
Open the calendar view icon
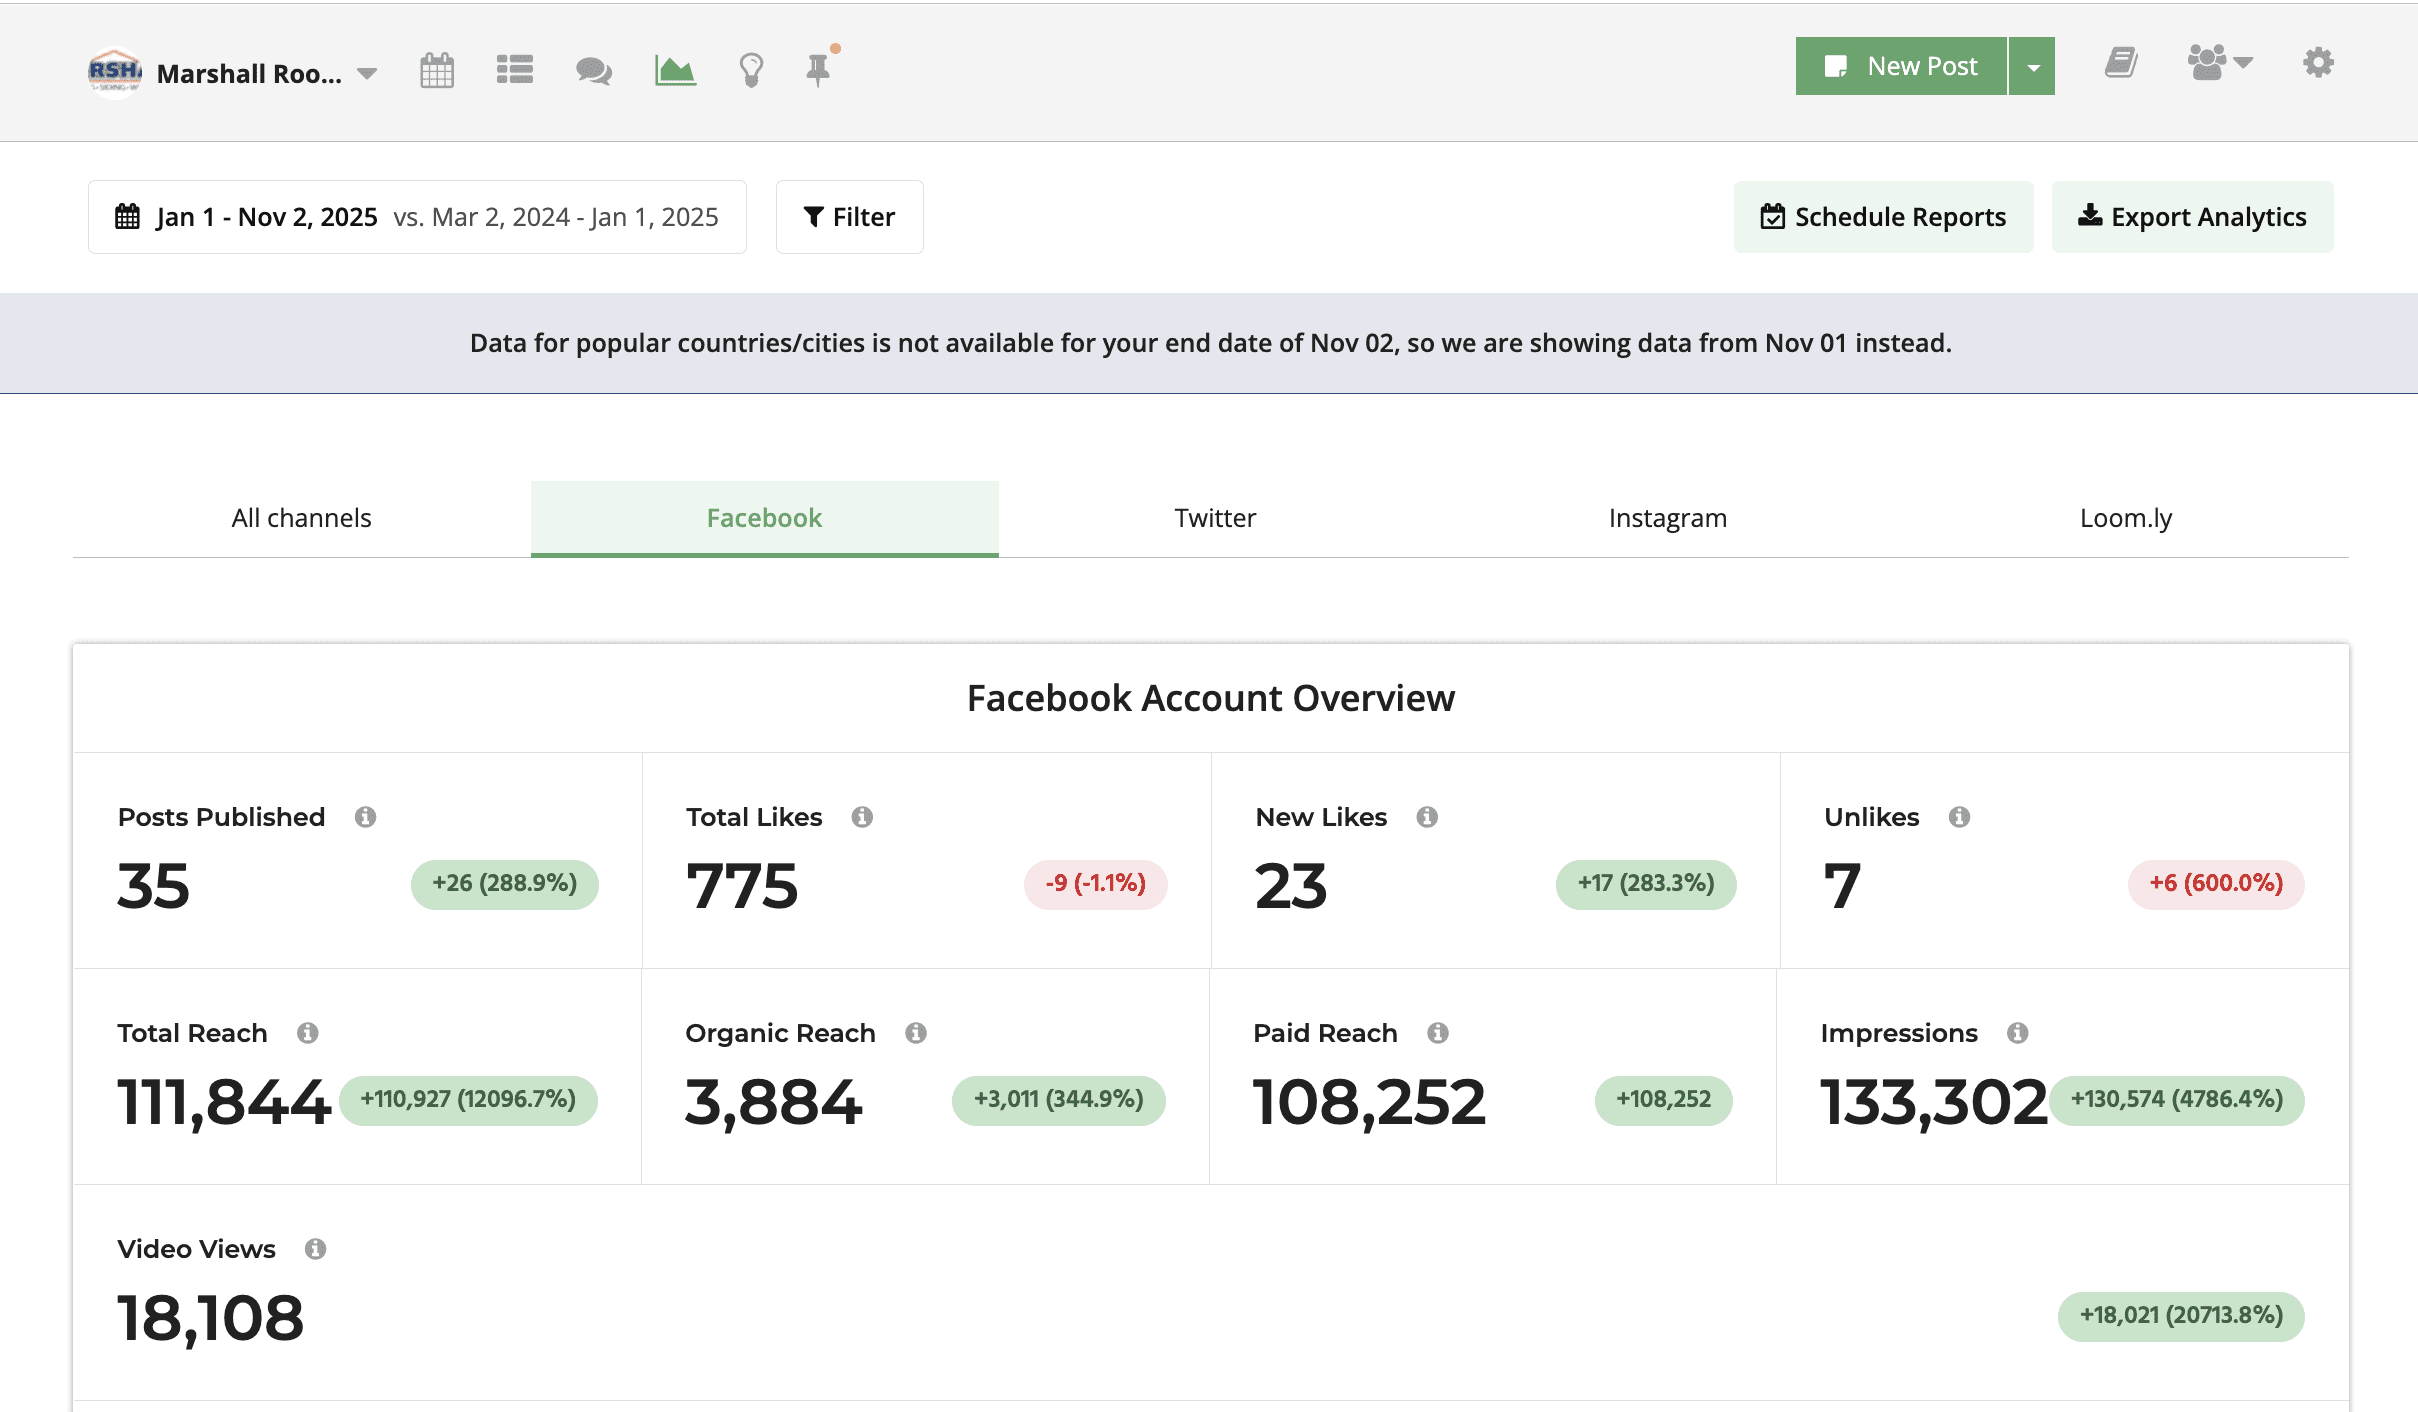[437, 70]
